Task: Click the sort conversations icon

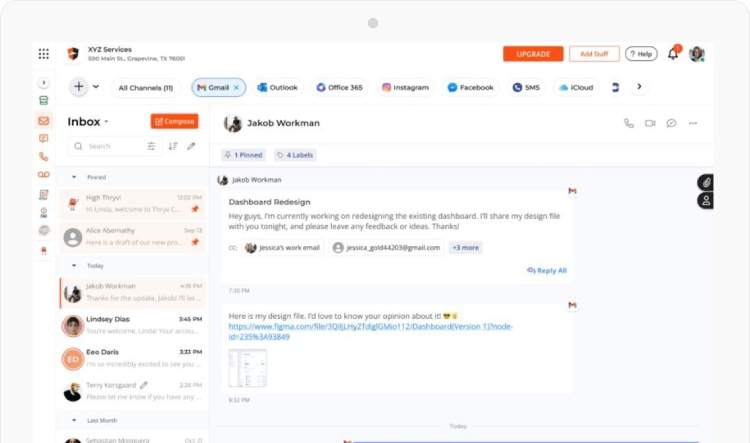Action: [x=173, y=146]
